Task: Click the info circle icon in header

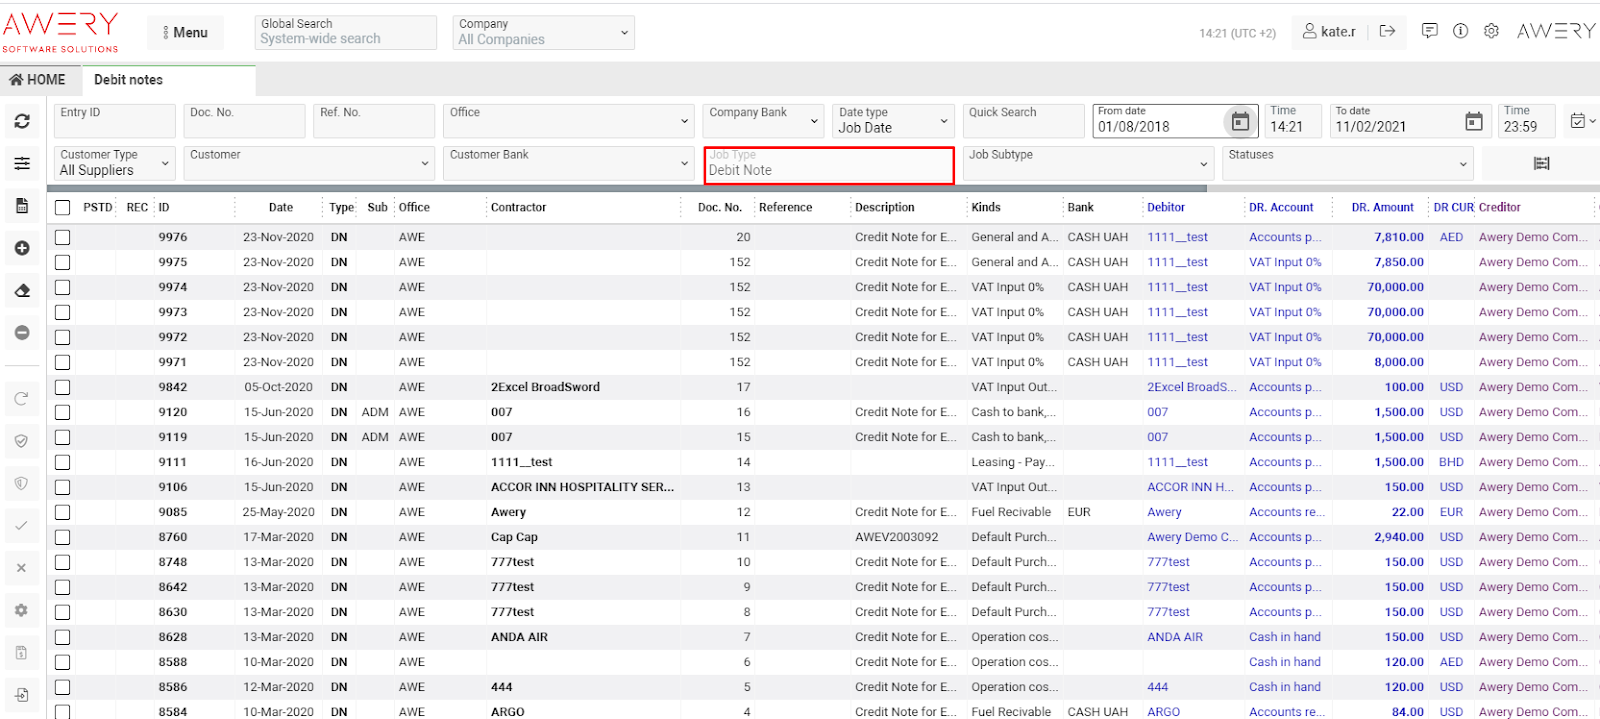Action: (x=1460, y=31)
